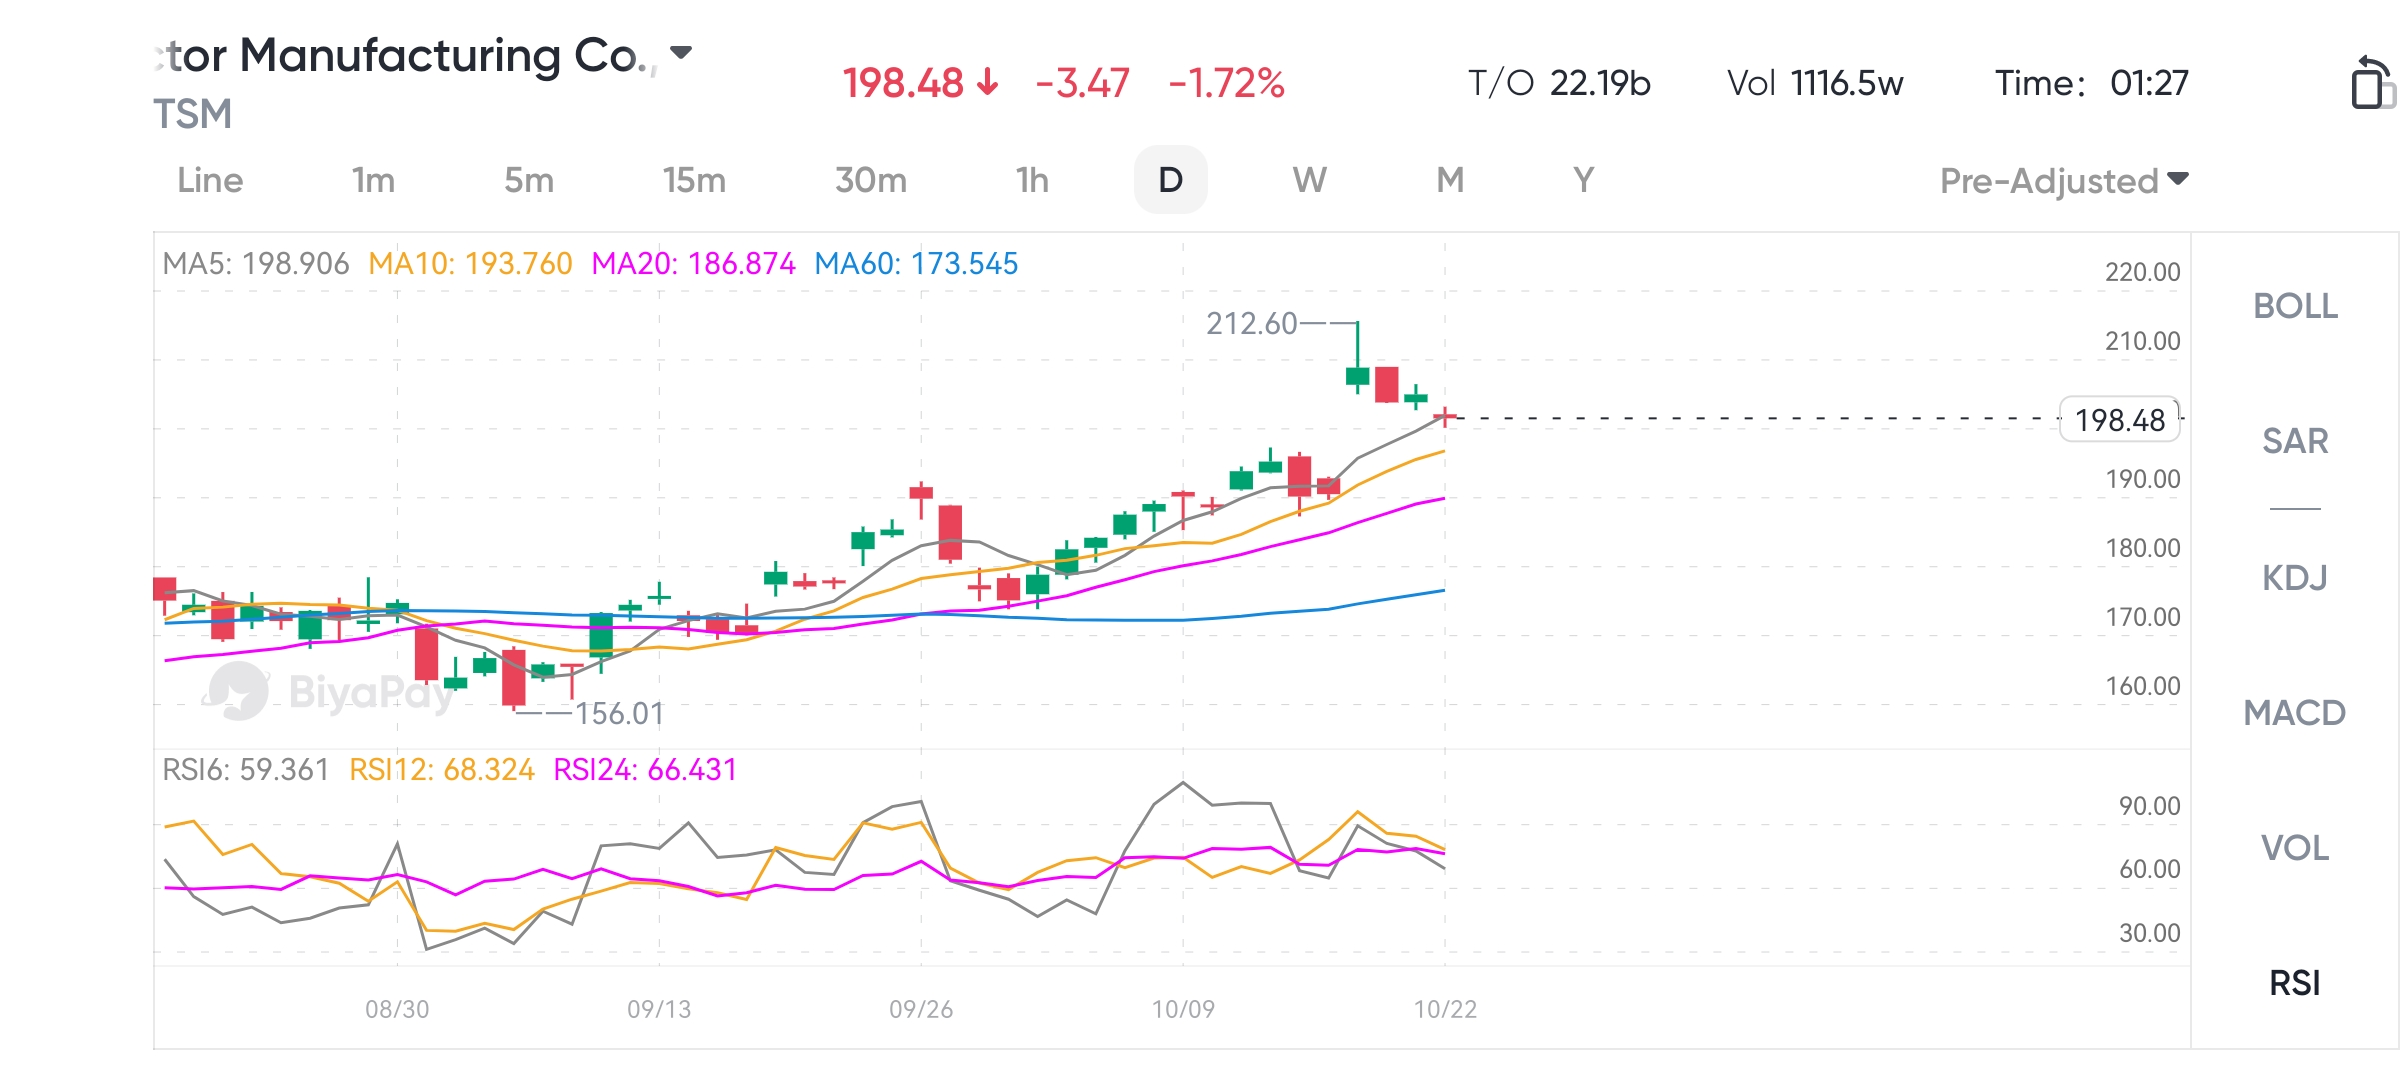Open the Pre-Adjusted dropdown

2064,181
